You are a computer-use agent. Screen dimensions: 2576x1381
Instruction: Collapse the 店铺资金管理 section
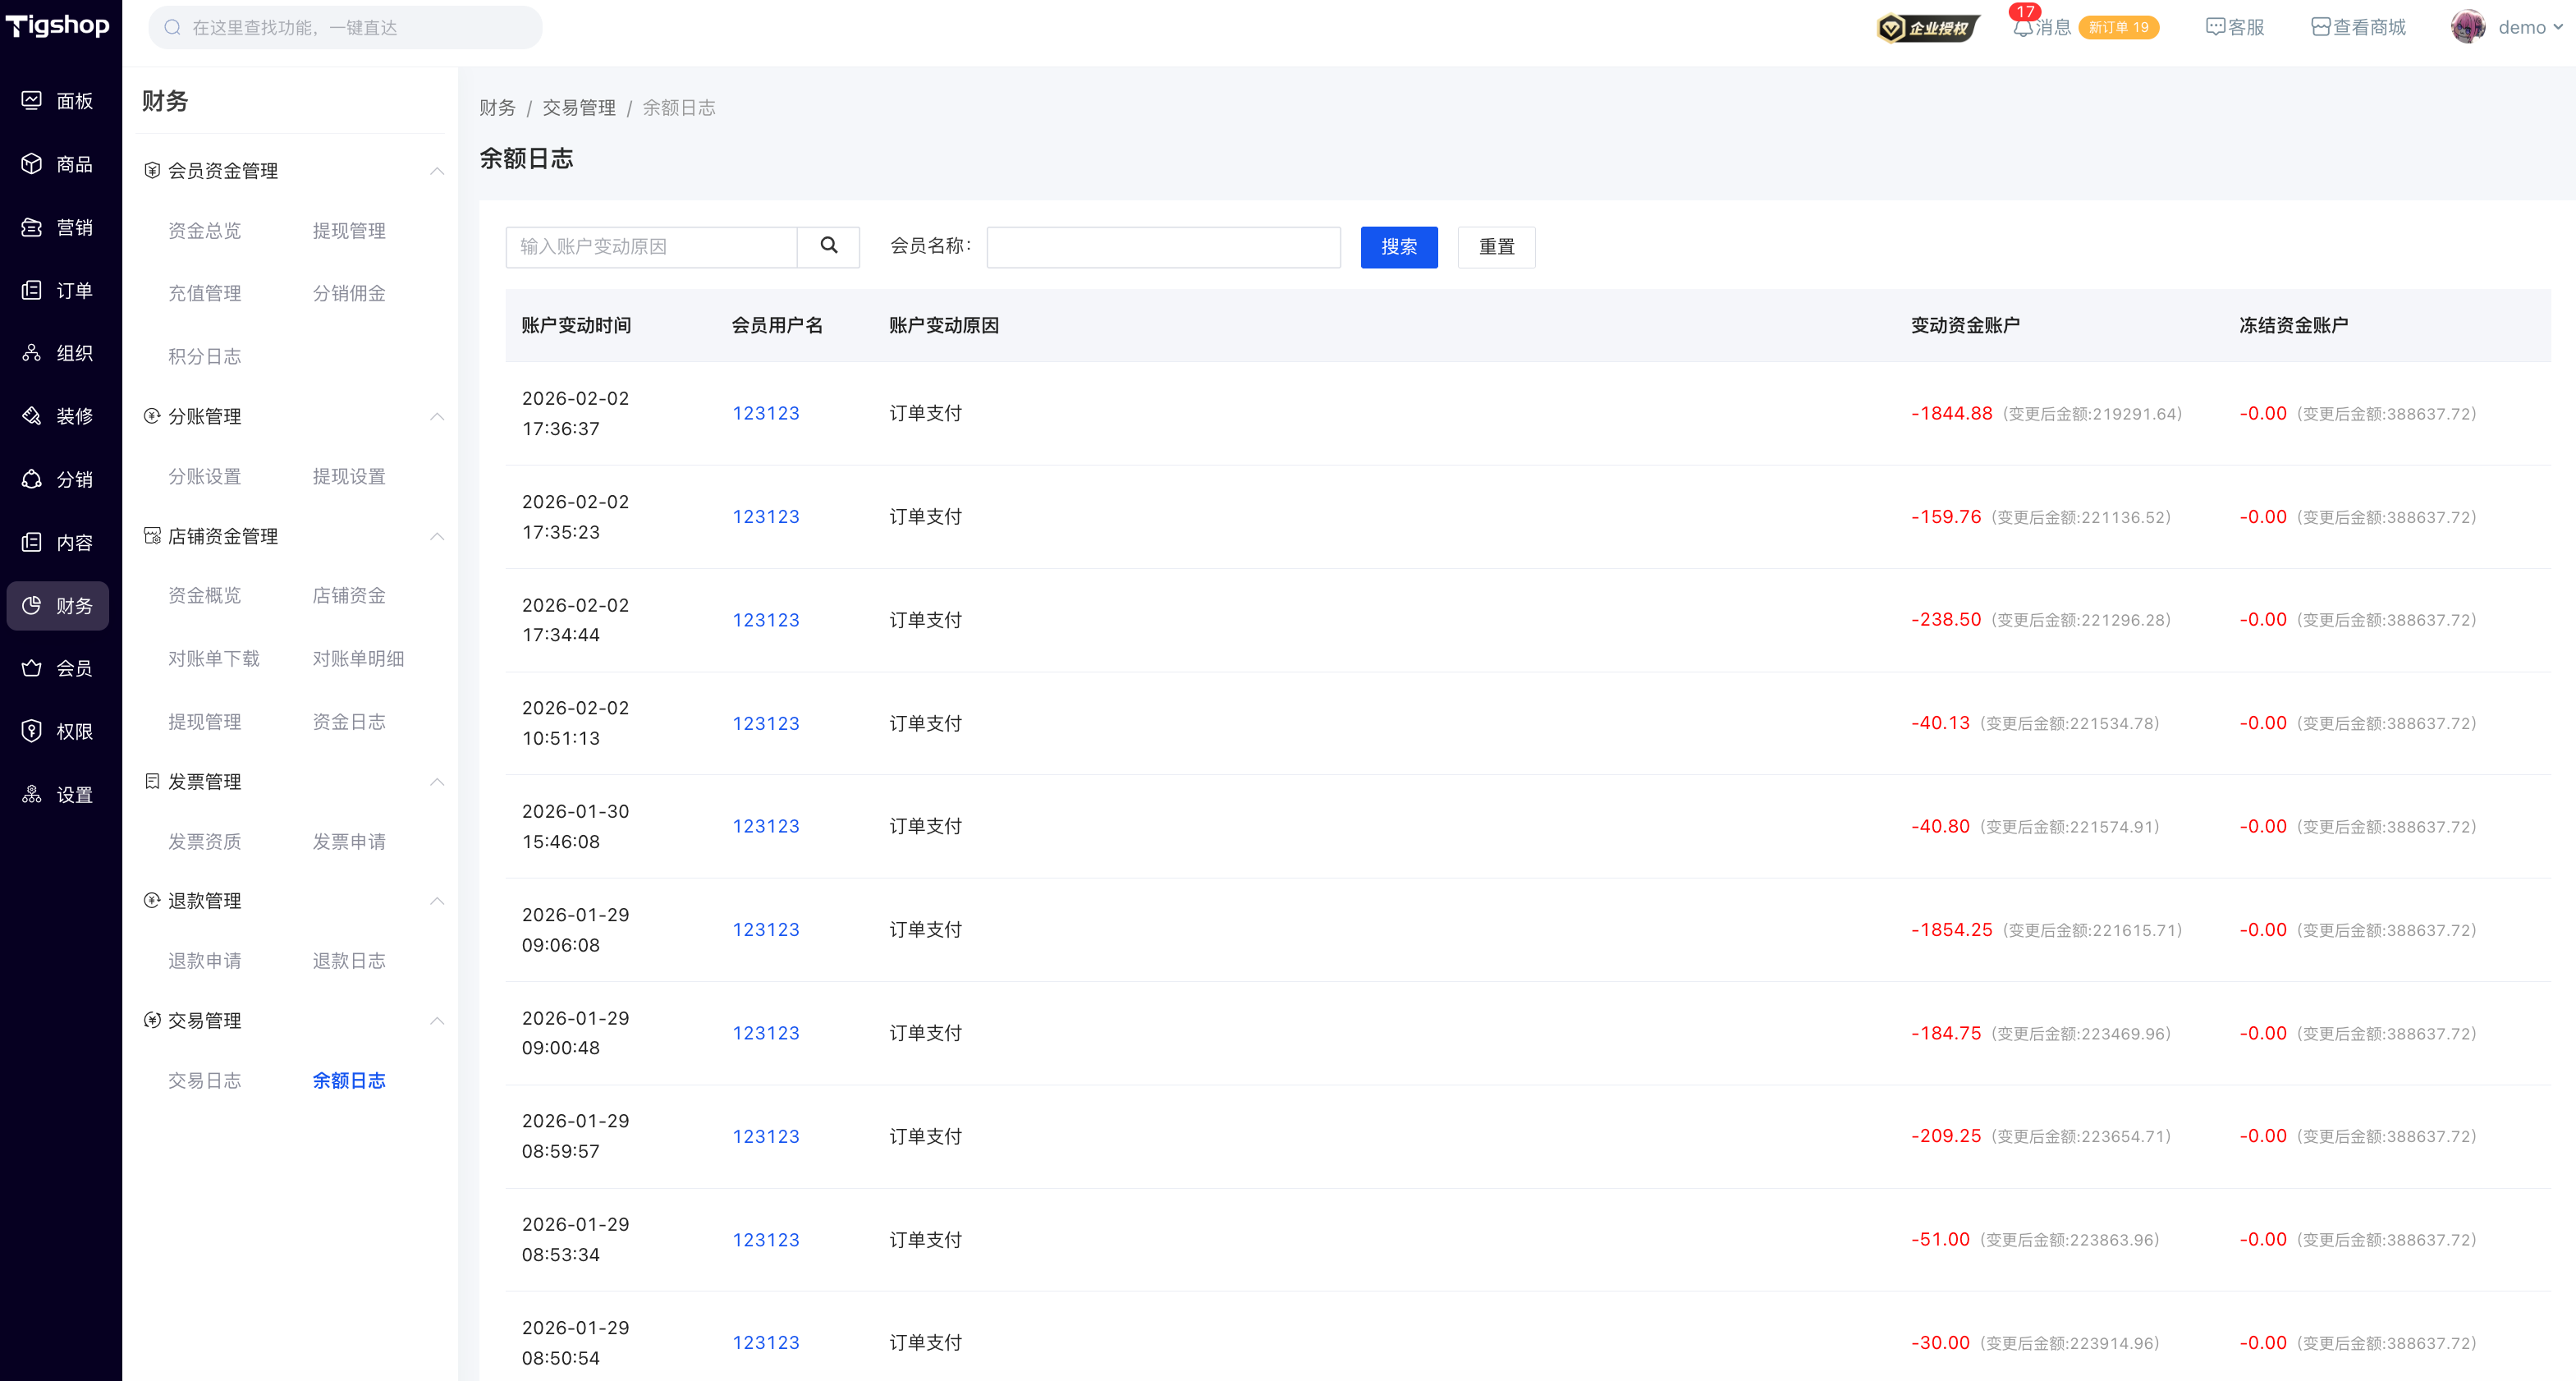pyautogui.click(x=437, y=536)
